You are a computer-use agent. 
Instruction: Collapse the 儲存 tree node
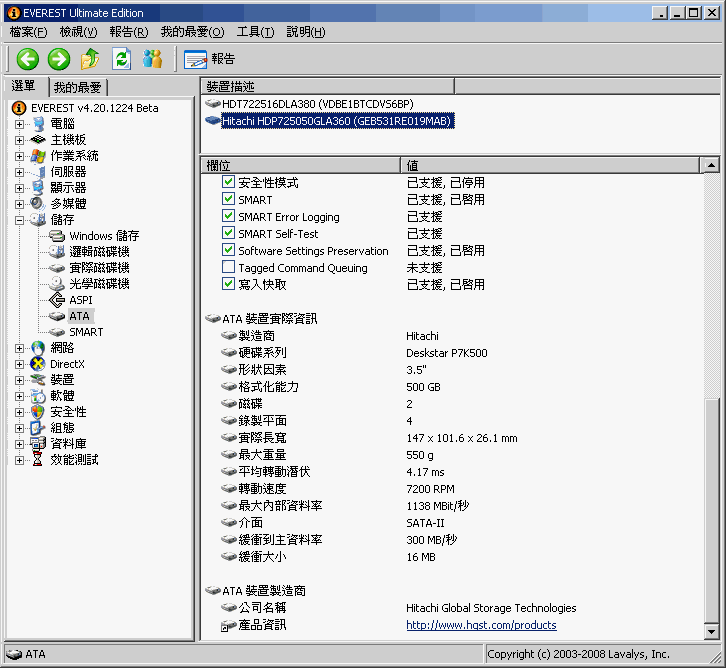19,220
